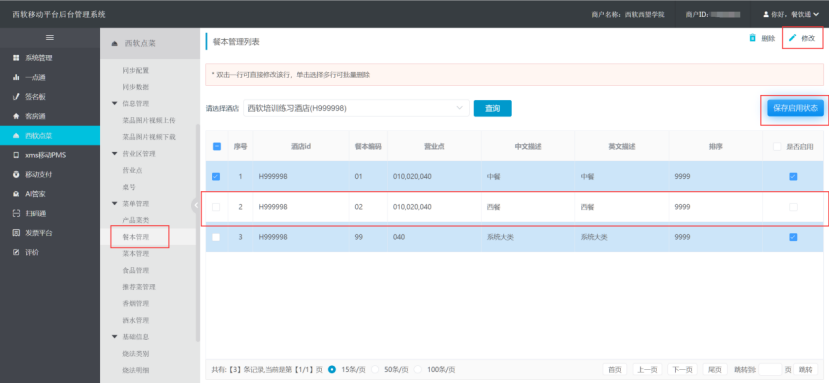Toggle the select-all checkbox in table header
830x383 pixels.
point(216,147)
